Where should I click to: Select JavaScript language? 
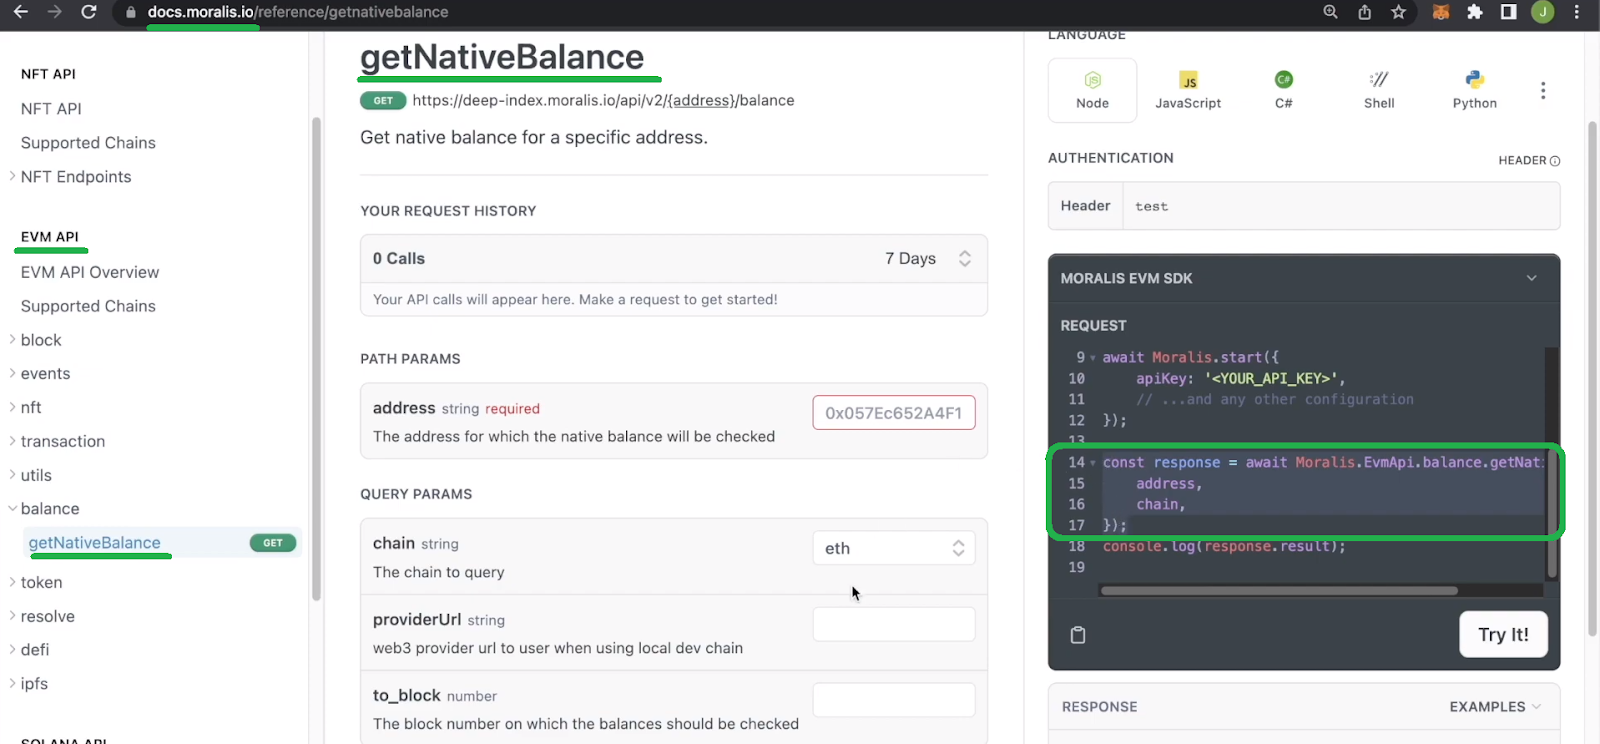1188,90
